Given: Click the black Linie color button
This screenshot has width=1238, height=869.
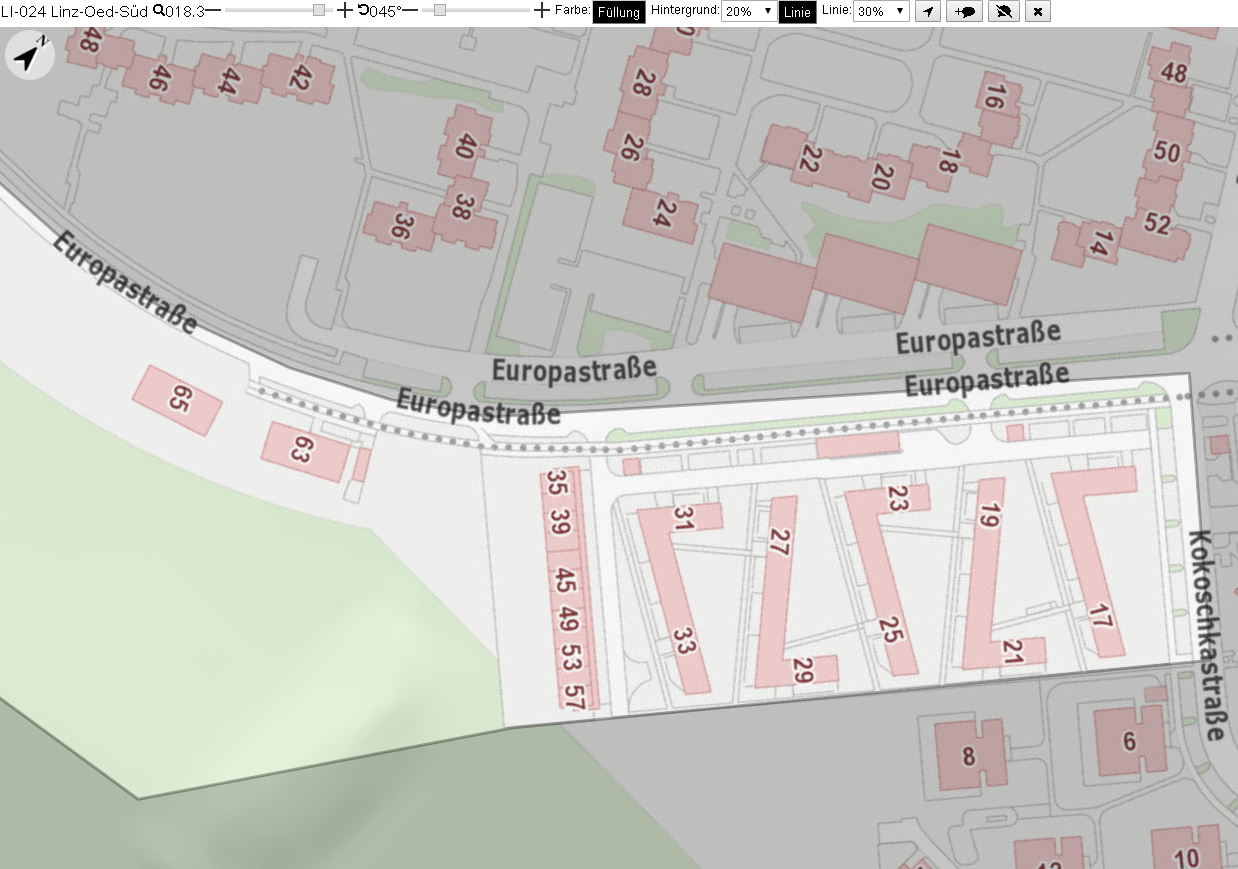Looking at the screenshot, I should pyautogui.click(x=797, y=12).
